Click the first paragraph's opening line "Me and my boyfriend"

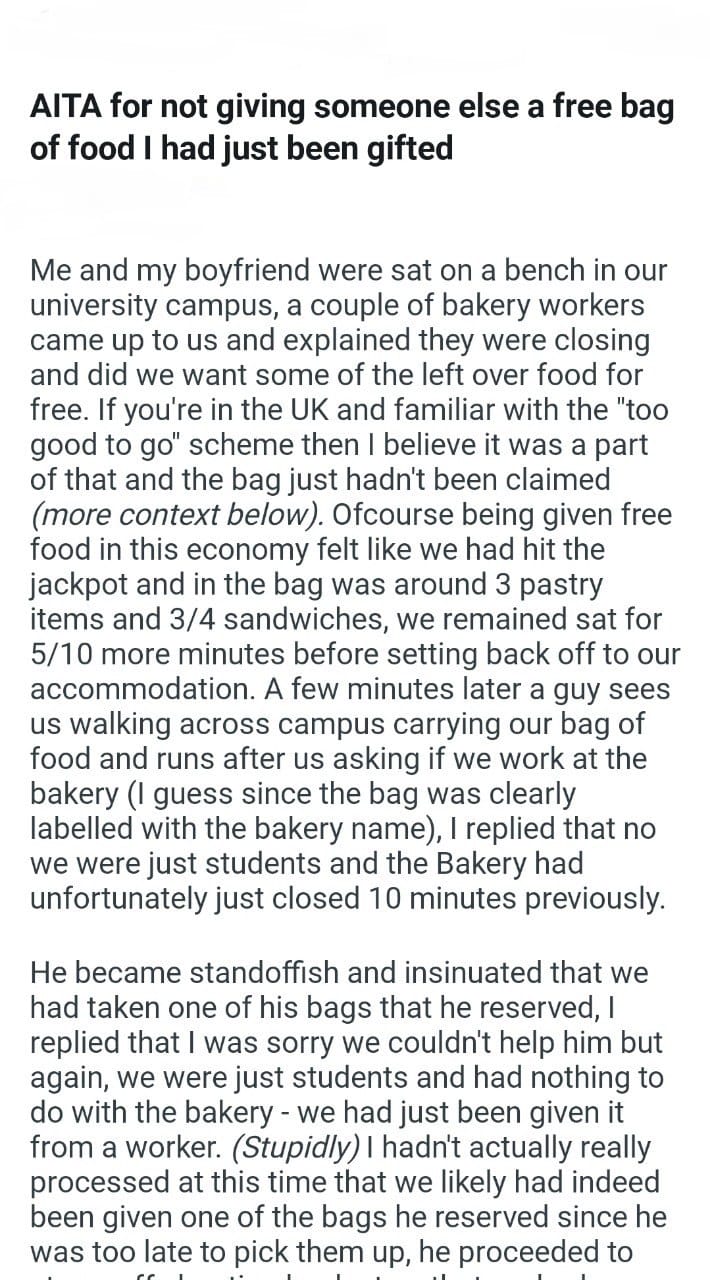coord(161,270)
